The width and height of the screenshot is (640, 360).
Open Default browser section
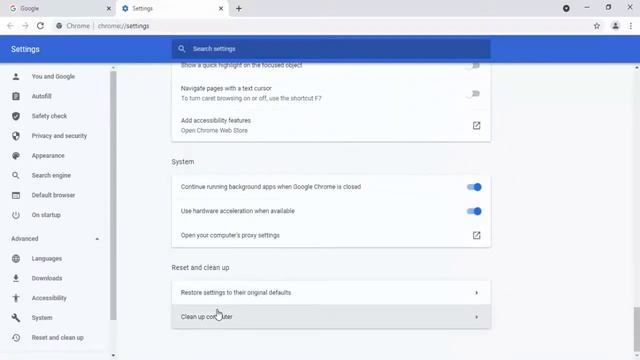tap(53, 195)
